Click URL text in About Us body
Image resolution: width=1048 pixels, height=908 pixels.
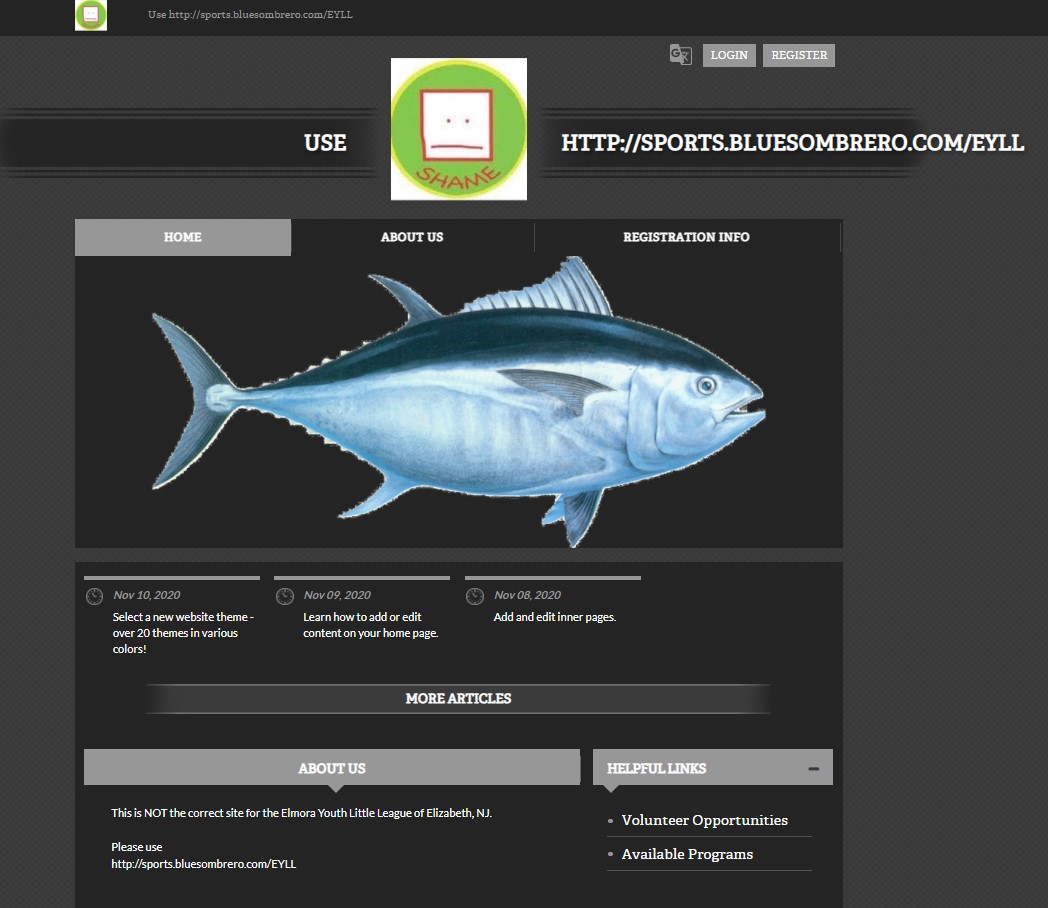pos(203,864)
